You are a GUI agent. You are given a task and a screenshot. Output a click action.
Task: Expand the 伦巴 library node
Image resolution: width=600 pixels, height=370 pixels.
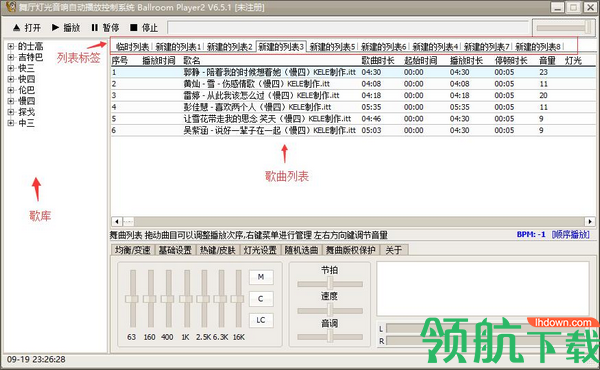click(11, 90)
